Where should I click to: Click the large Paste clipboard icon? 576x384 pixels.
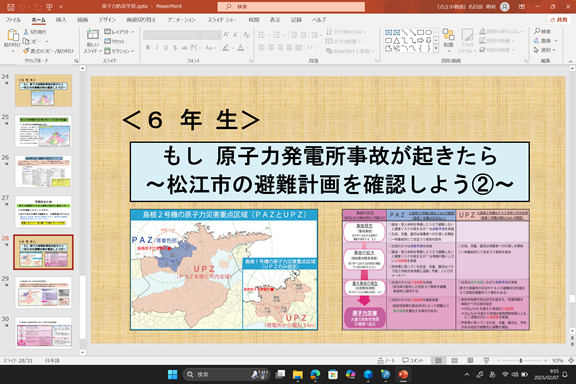point(12,36)
